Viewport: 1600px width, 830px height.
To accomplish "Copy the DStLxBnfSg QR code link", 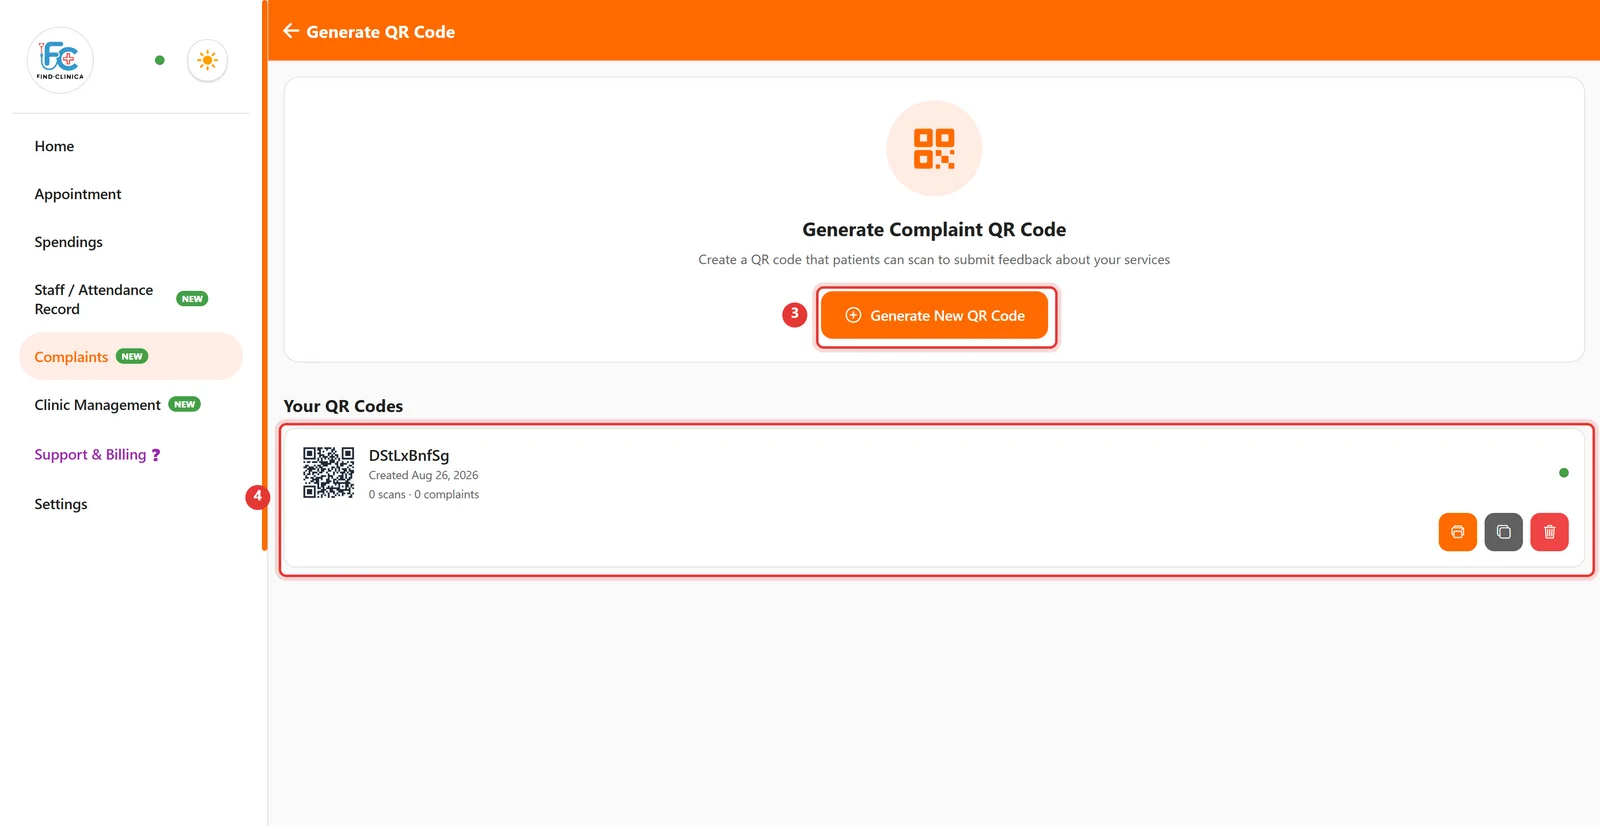I will coord(1504,532).
